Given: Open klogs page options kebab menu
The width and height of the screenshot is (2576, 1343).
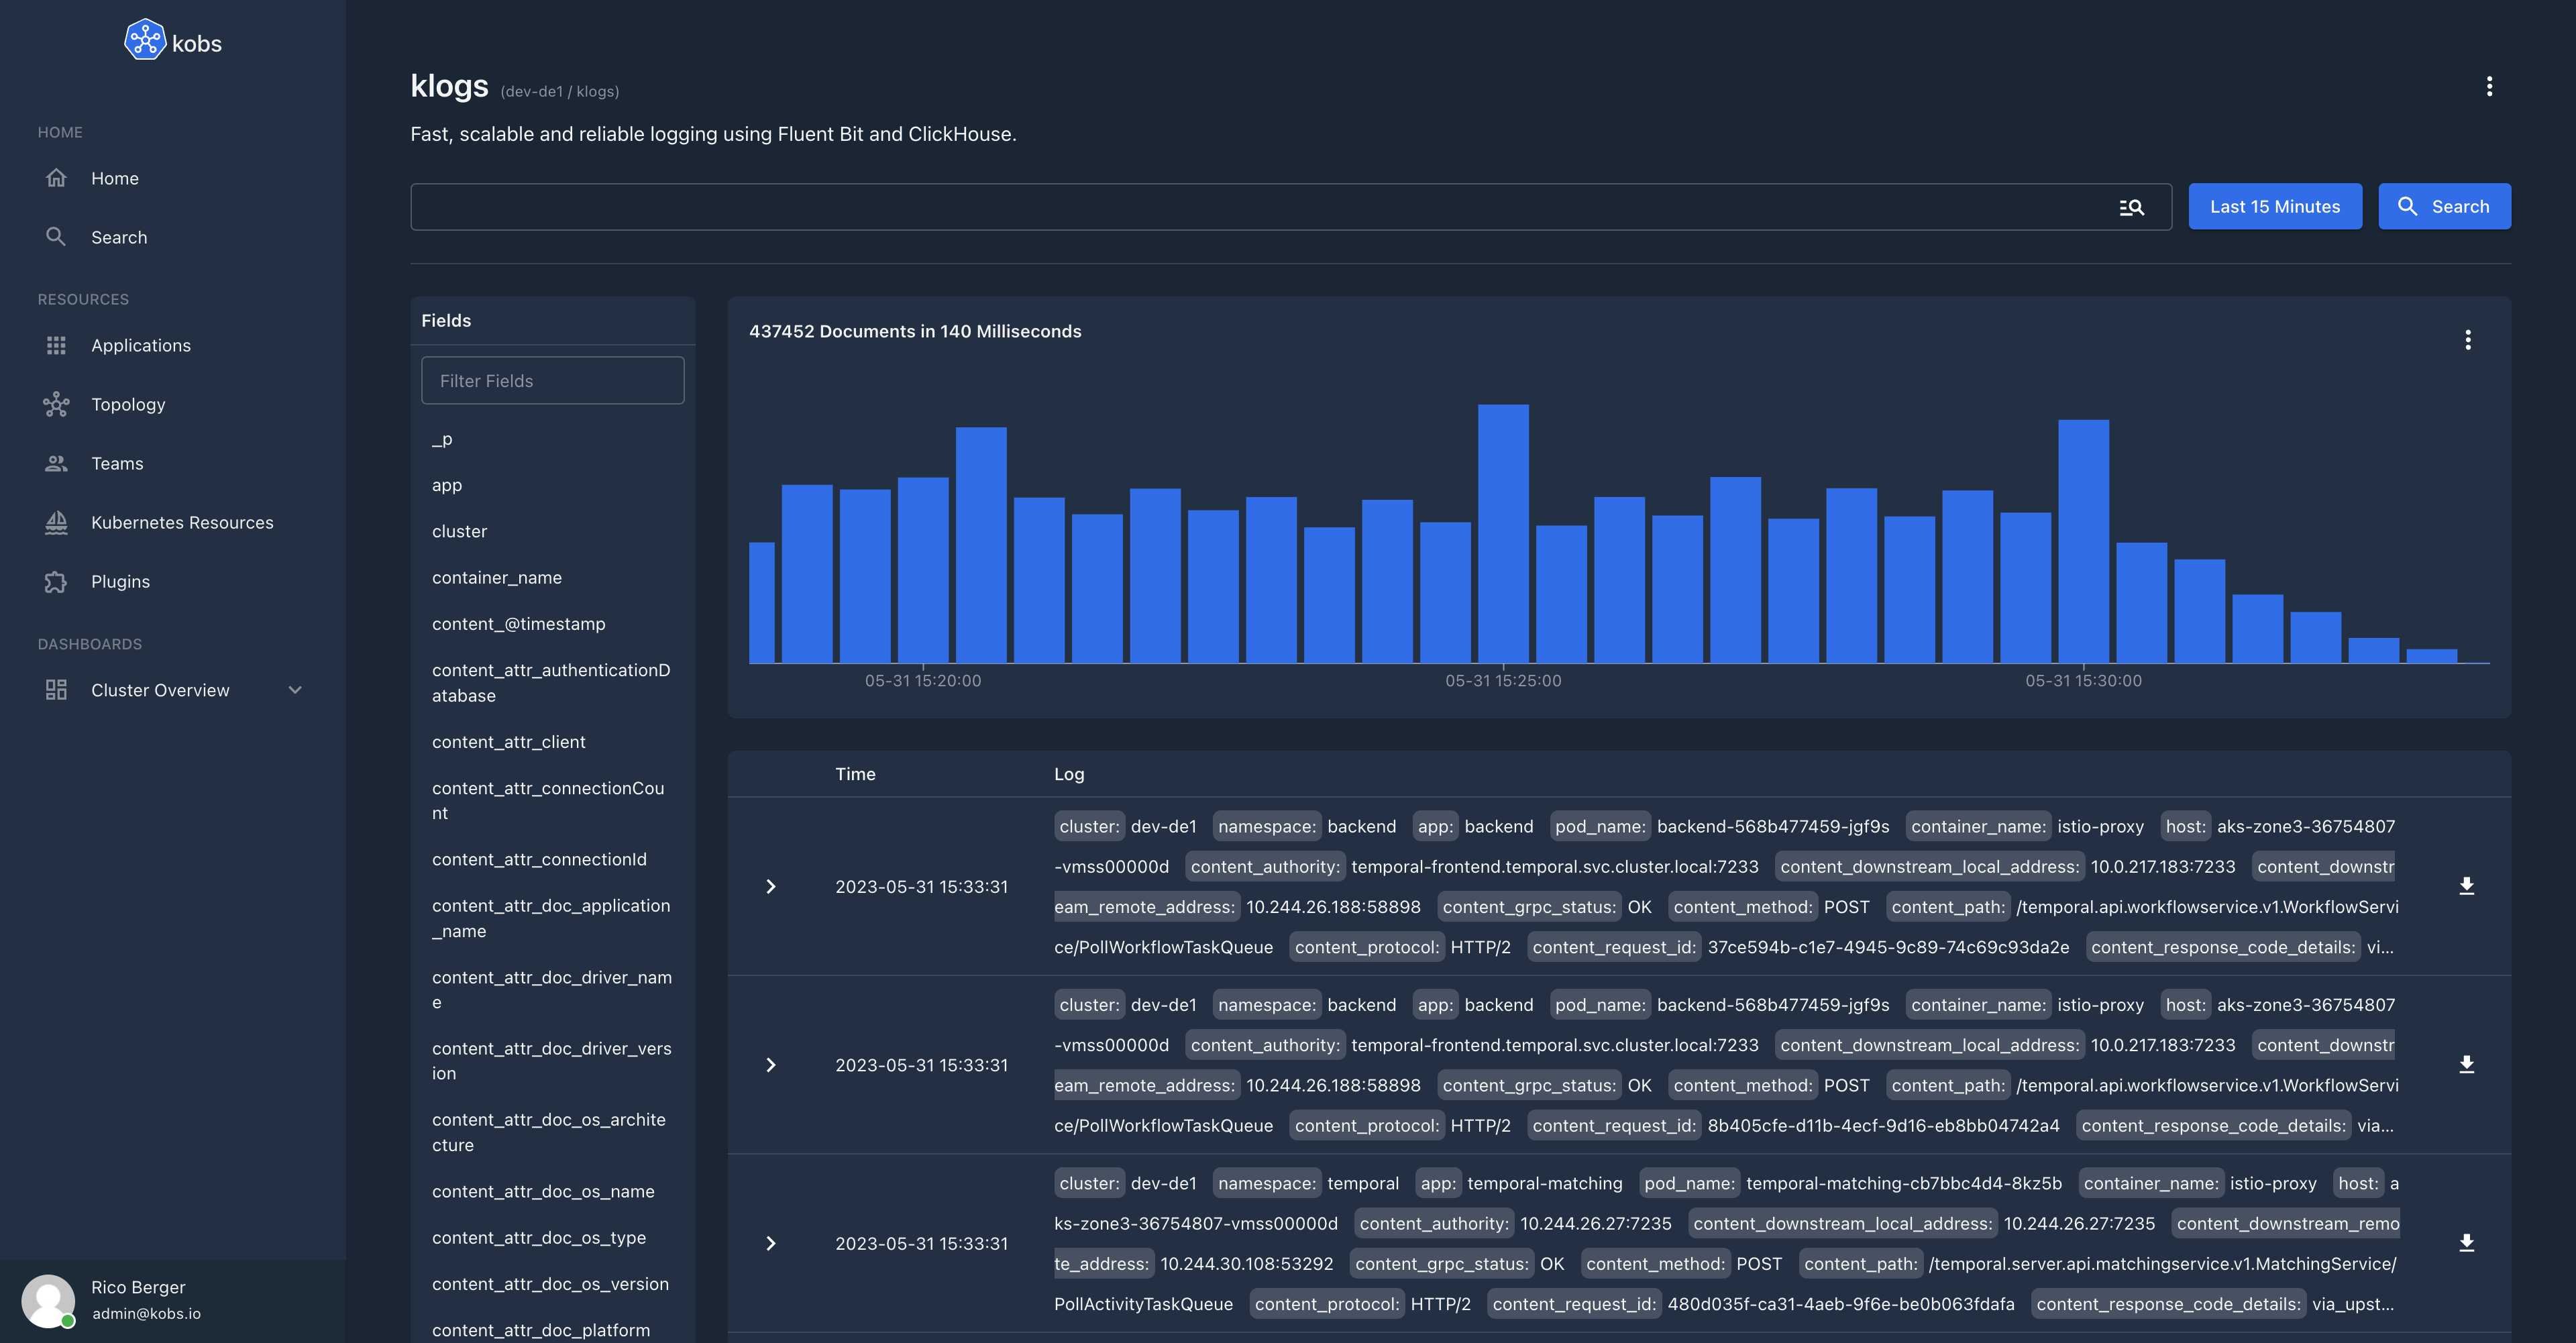Looking at the screenshot, I should (x=2489, y=86).
